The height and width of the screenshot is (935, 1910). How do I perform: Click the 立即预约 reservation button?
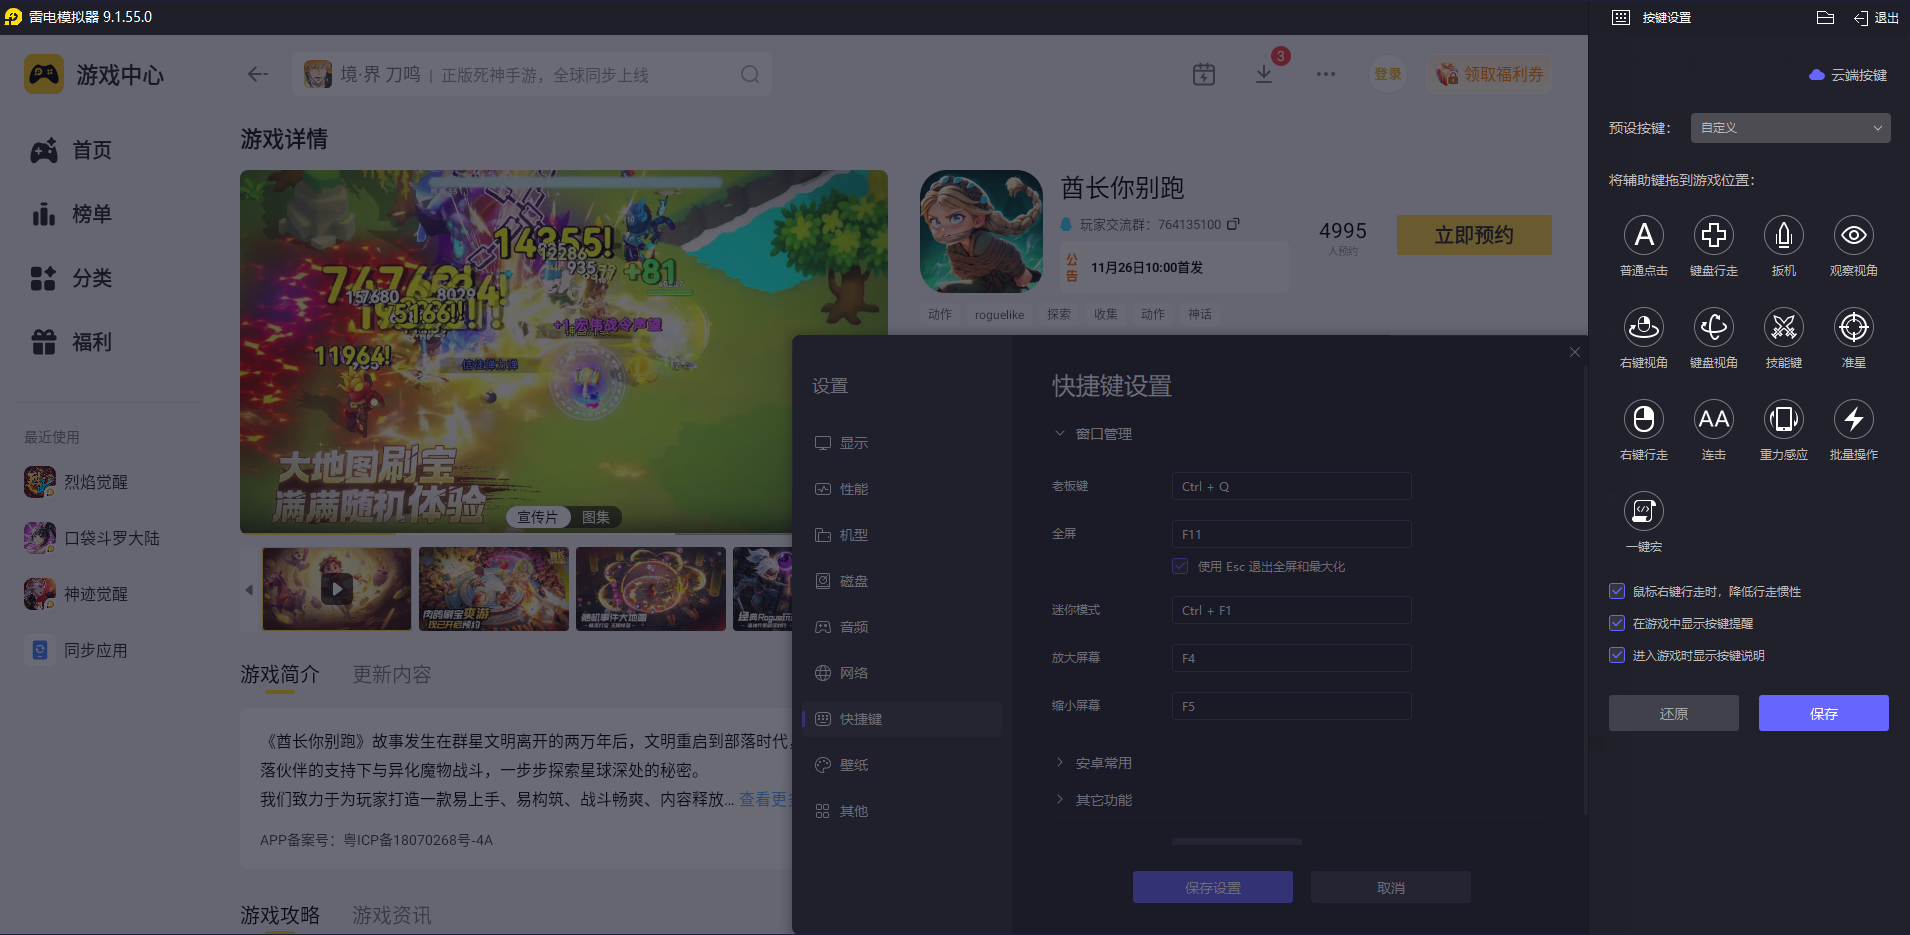coord(1472,234)
